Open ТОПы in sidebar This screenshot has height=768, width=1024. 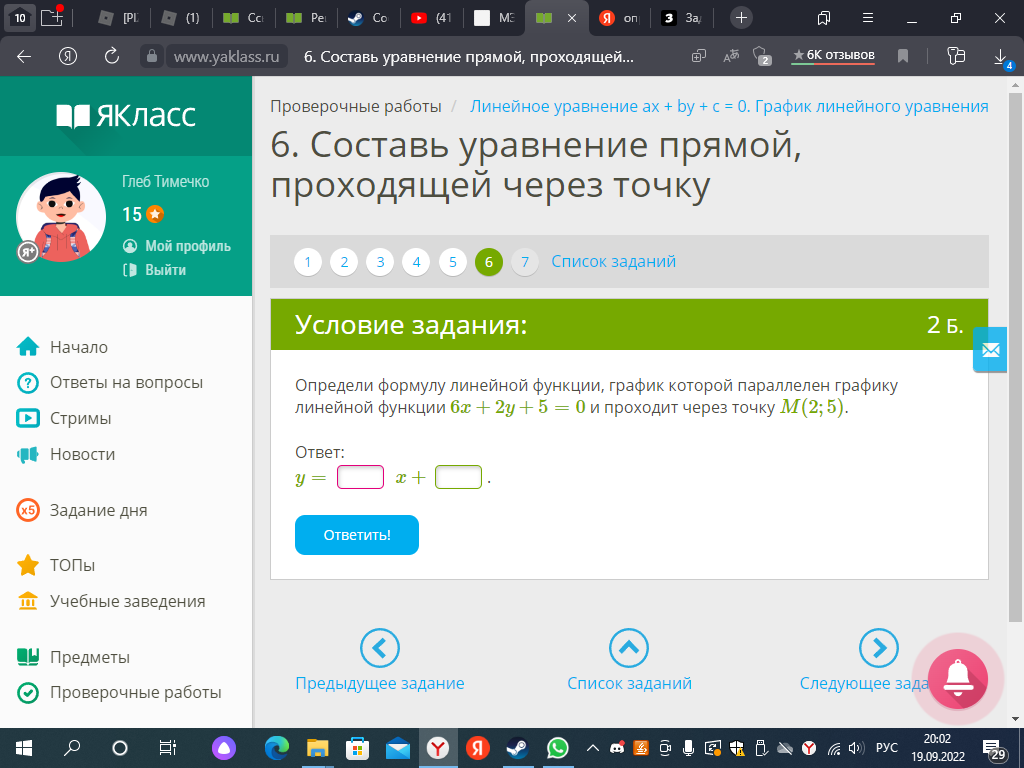pyautogui.click(x=56, y=565)
